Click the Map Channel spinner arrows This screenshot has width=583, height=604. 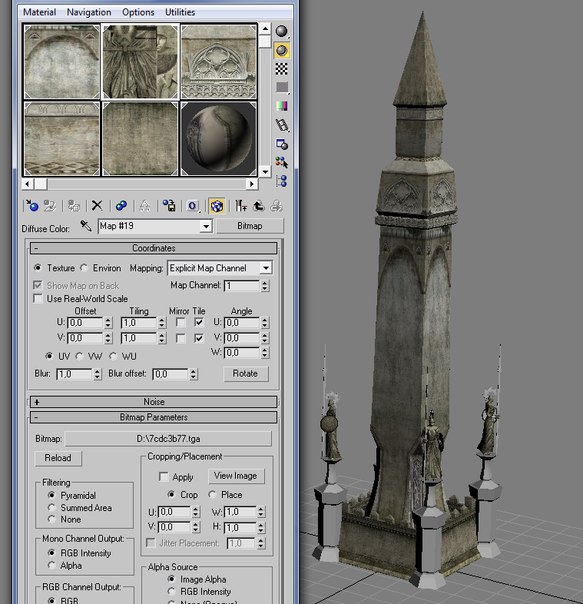pyautogui.click(x=264, y=285)
